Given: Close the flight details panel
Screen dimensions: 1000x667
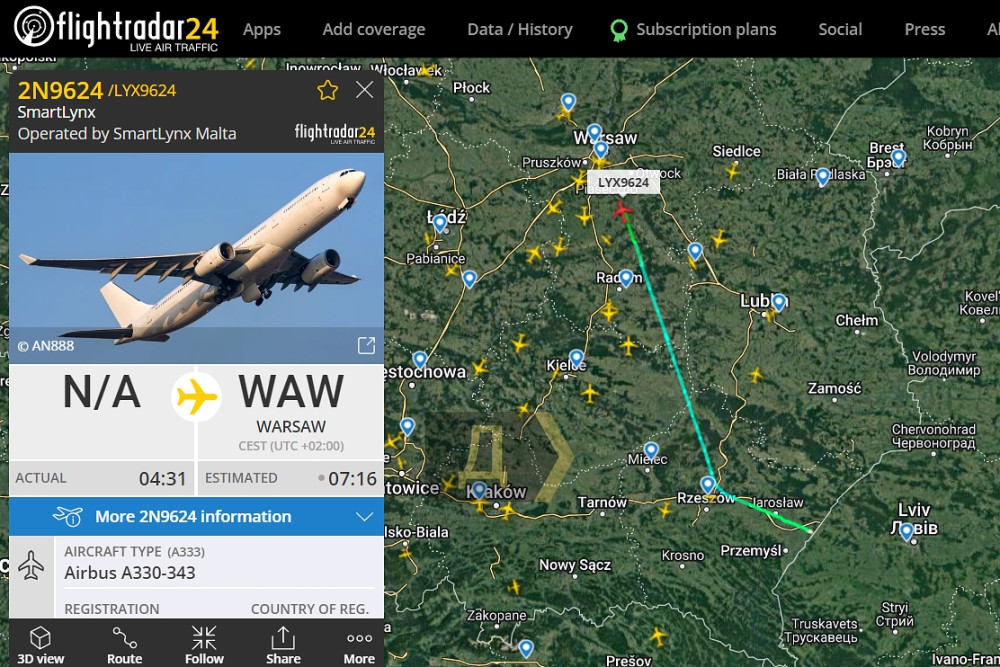Looking at the screenshot, I should (x=364, y=90).
